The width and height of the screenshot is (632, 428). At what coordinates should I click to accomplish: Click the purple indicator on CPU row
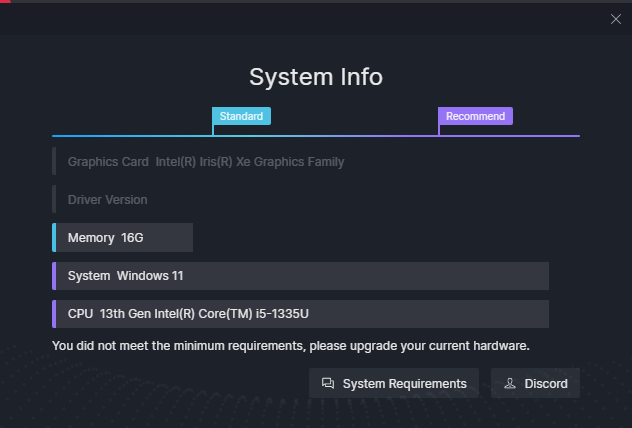[54, 314]
